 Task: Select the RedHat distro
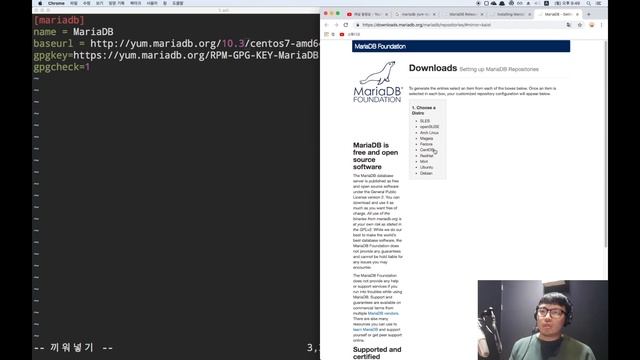(427, 156)
